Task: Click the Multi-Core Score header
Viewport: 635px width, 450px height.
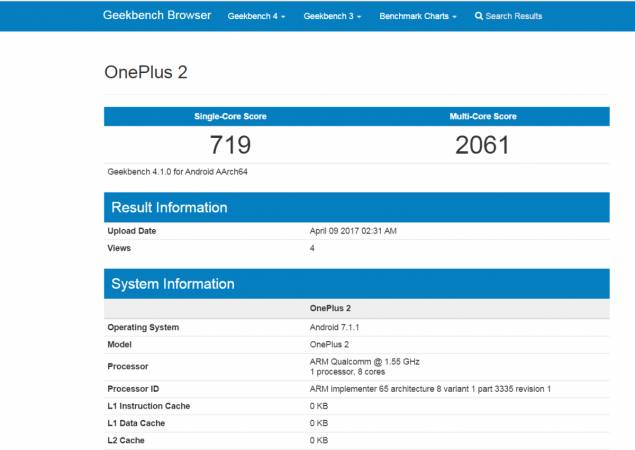Action: [483, 117]
